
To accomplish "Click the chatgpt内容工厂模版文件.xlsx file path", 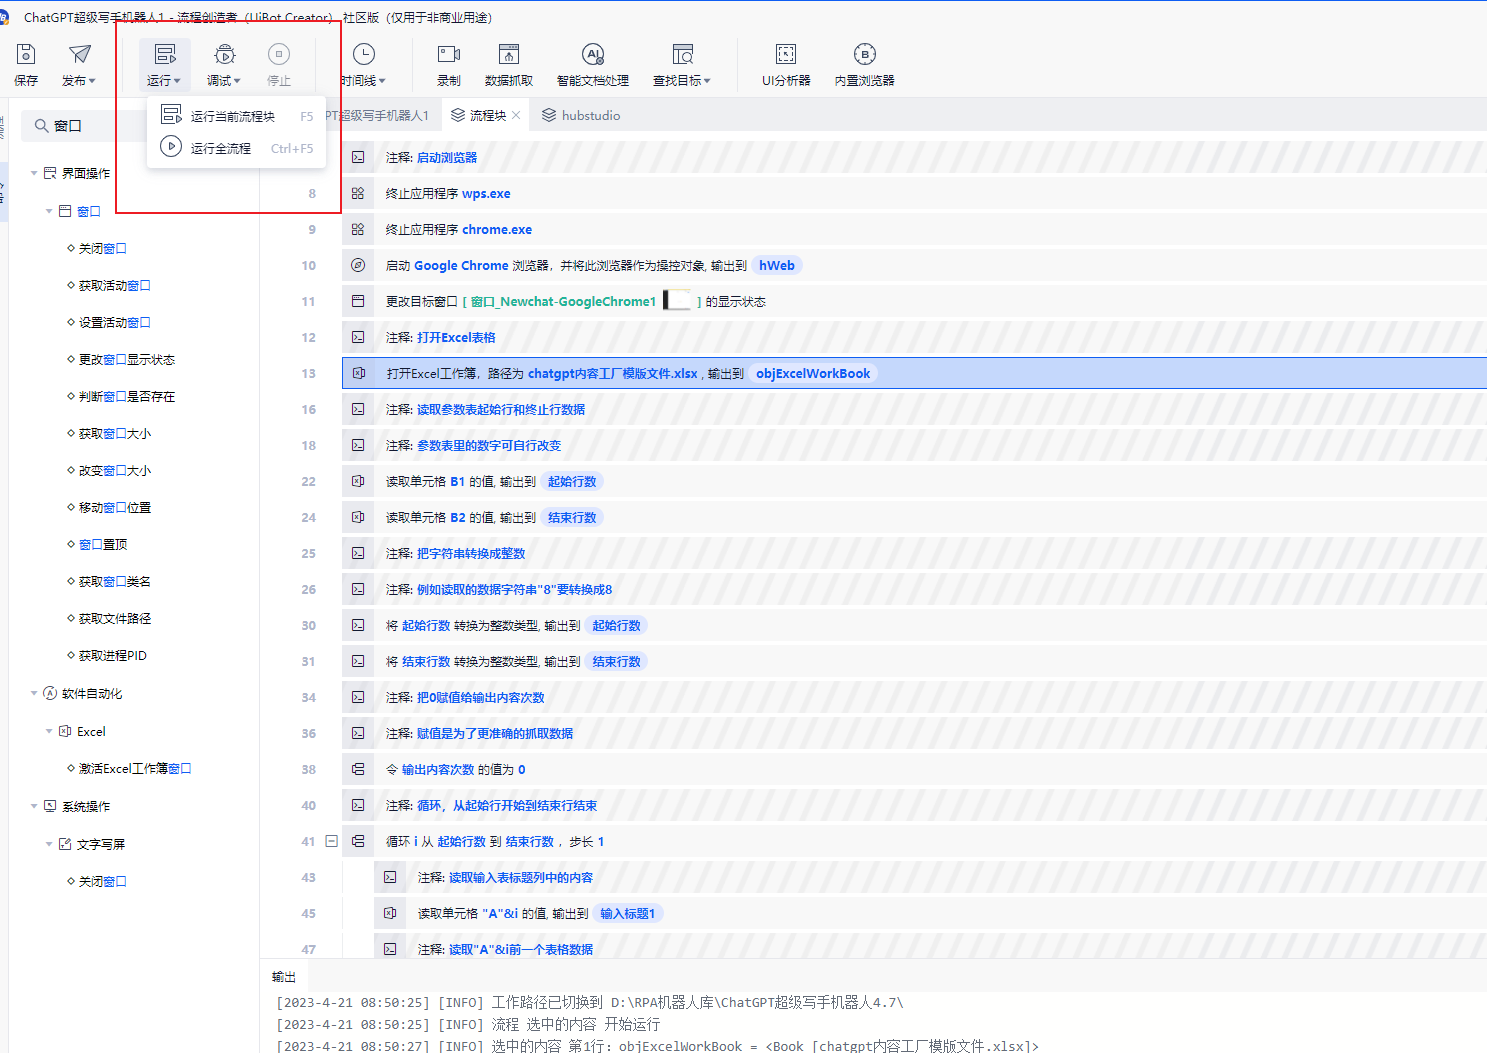I will click(x=613, y=374).
